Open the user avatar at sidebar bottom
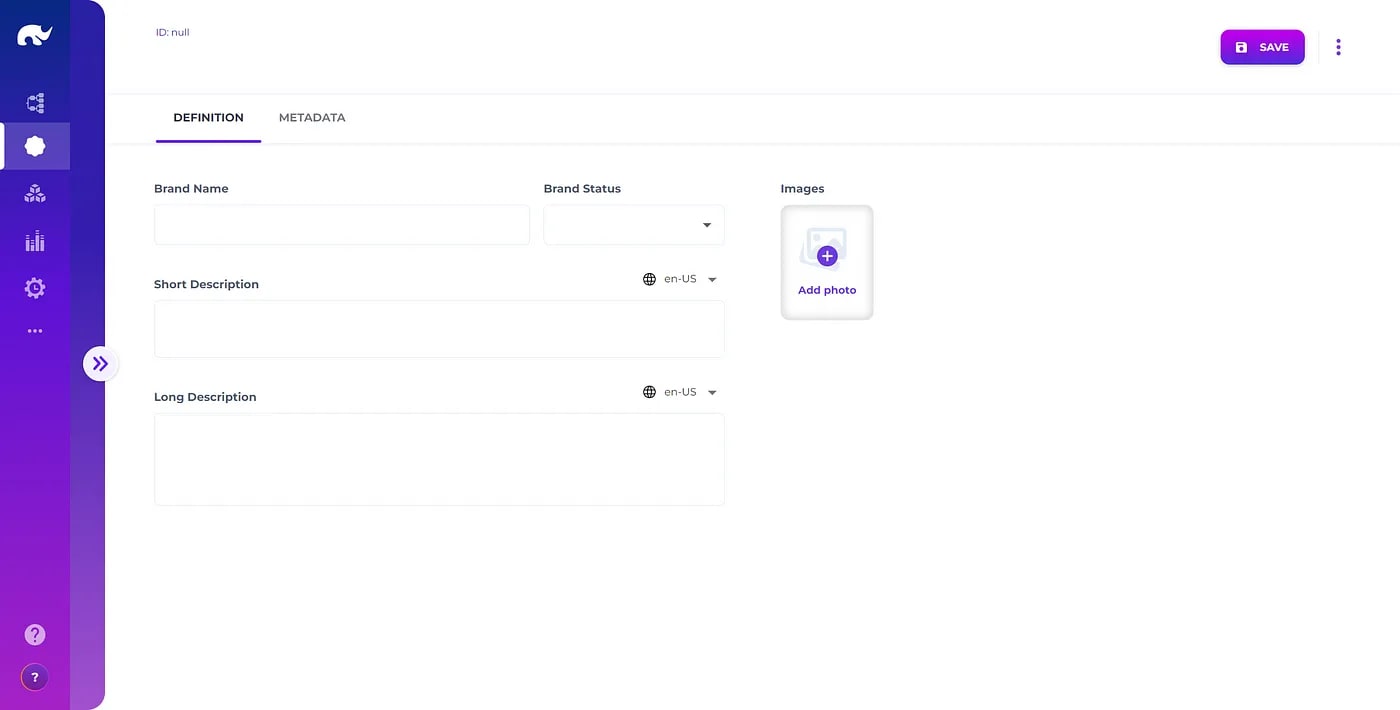Viewport: 1400px width, 710px height. point(35,677)
